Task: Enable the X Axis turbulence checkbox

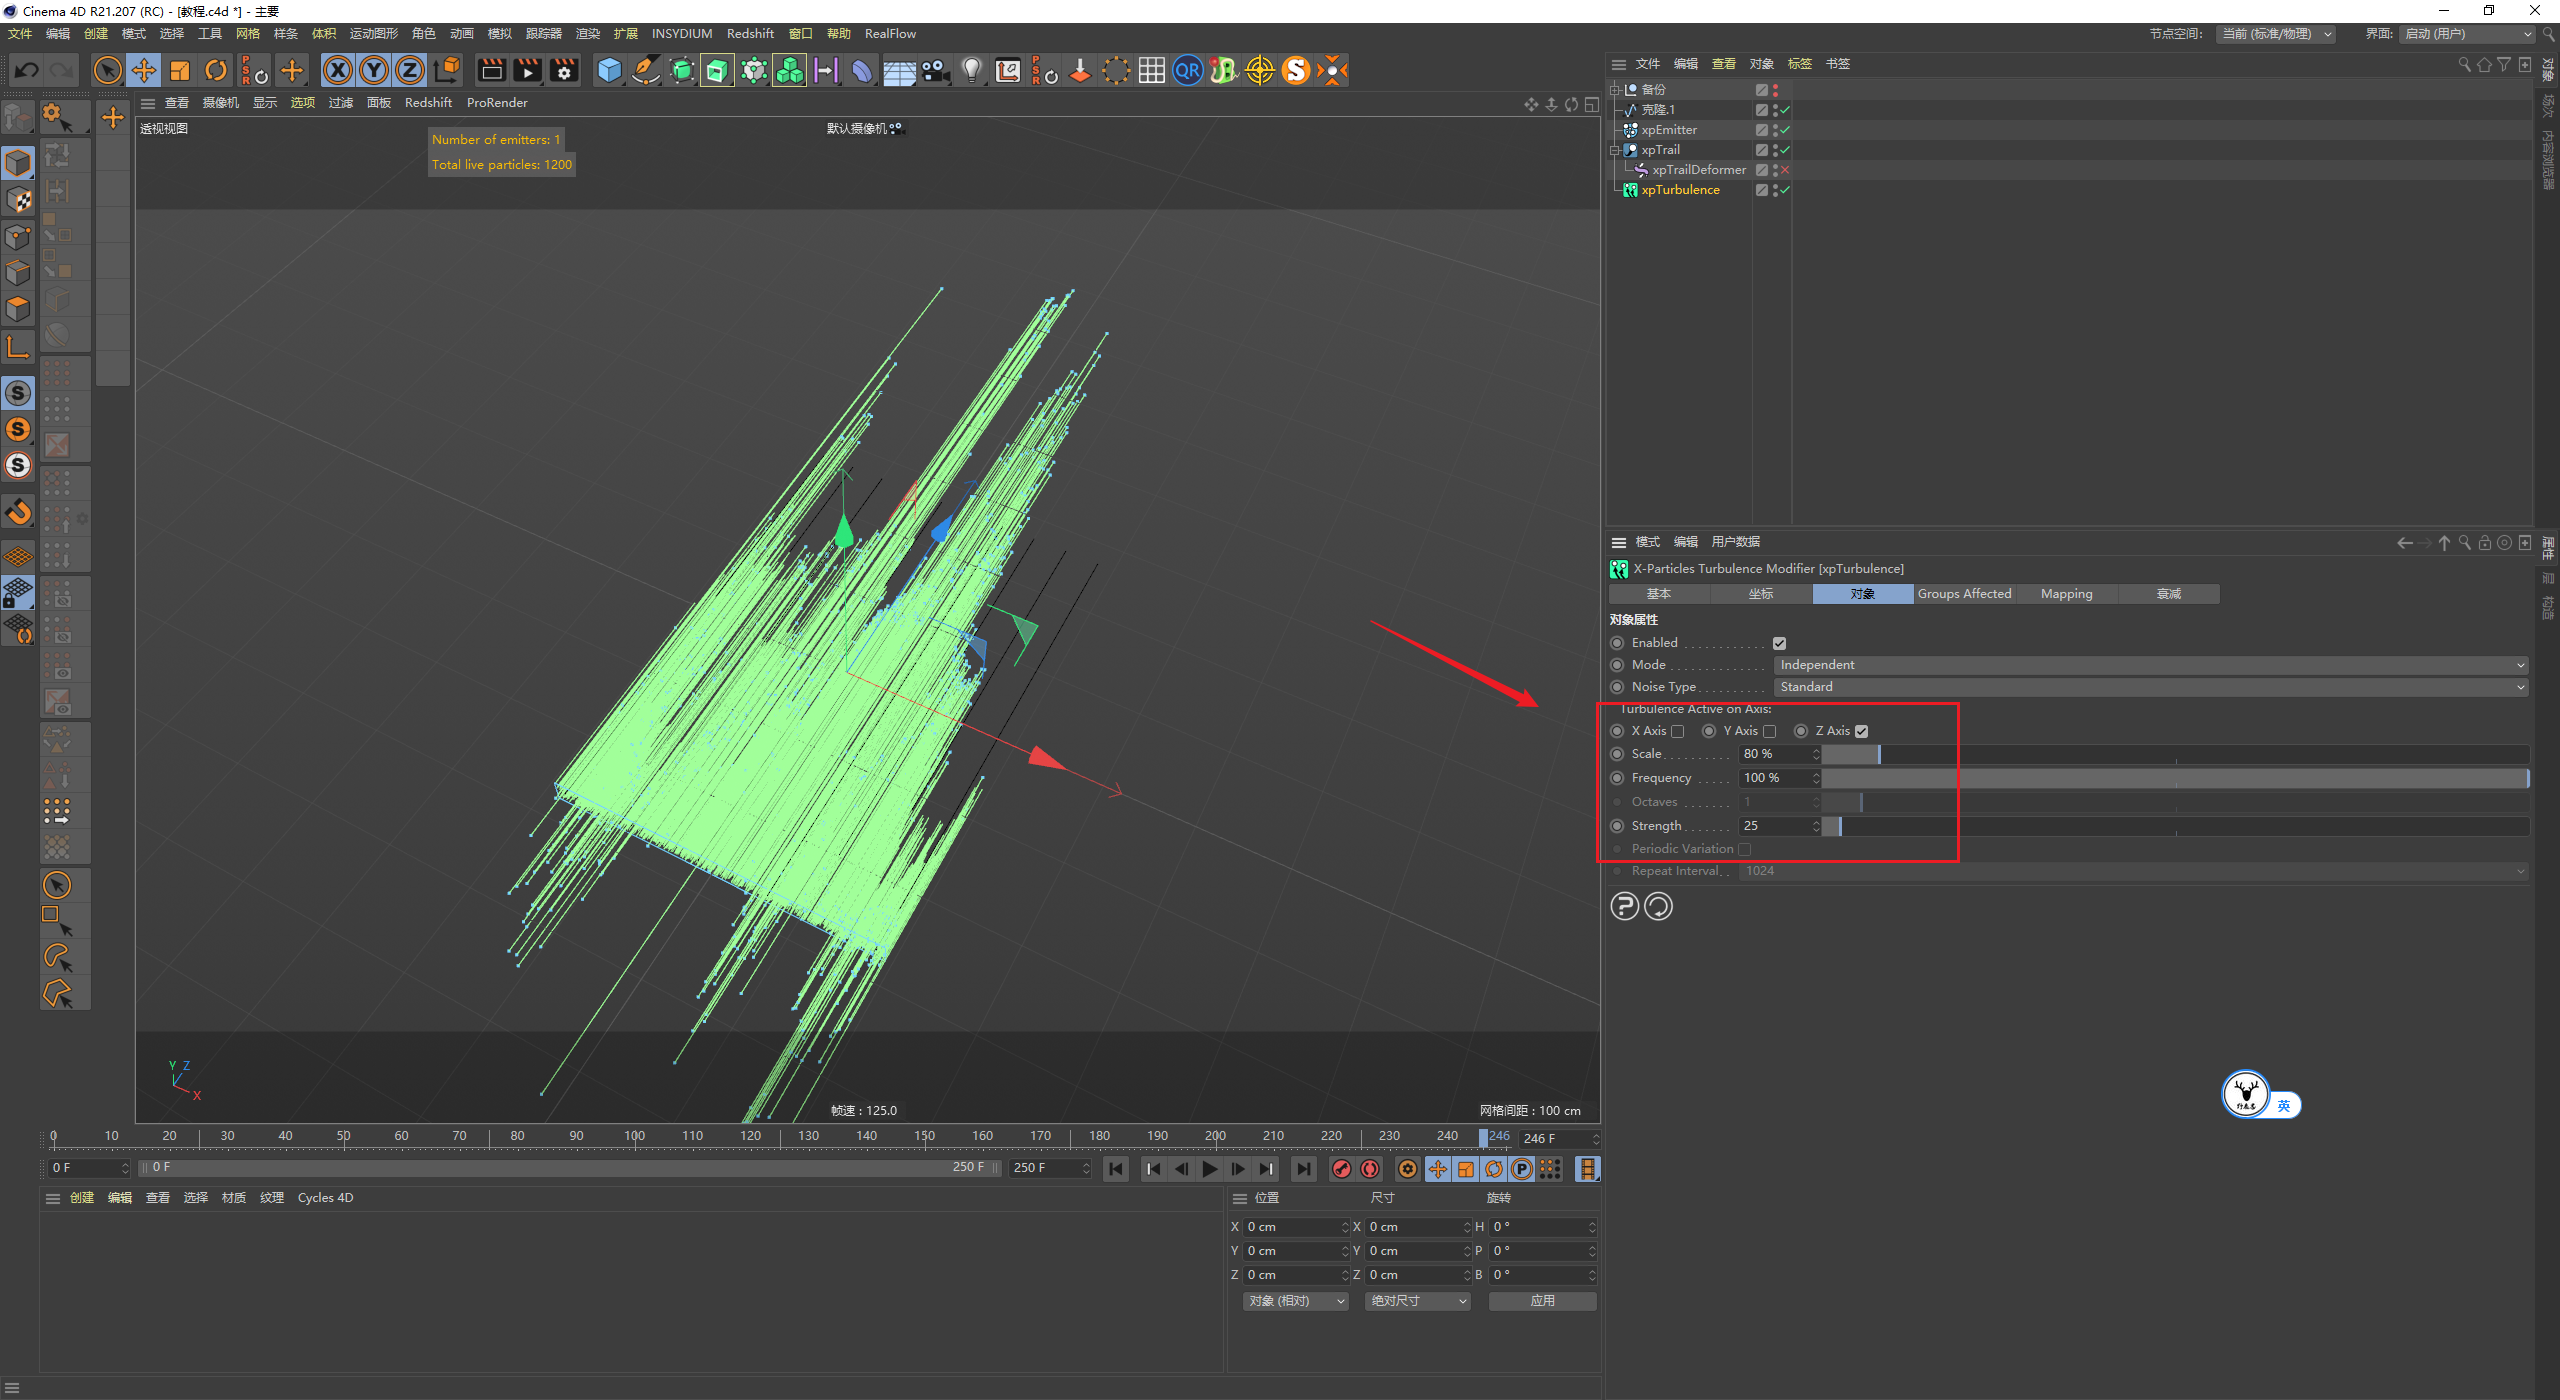Action: point(1678,731)
